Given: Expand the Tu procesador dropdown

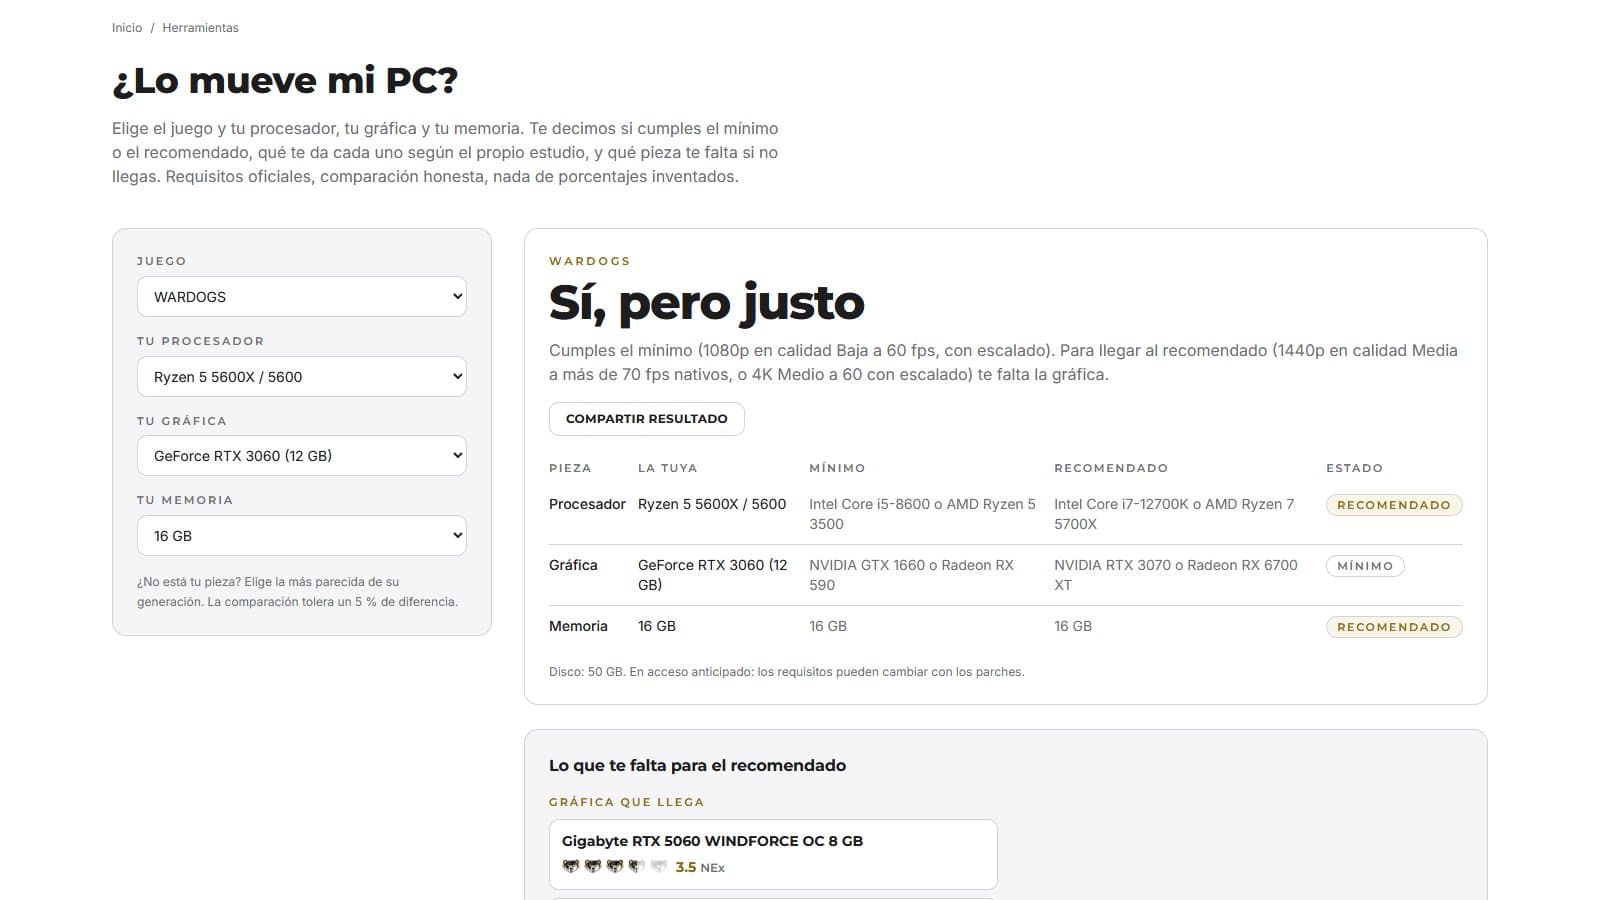Looking at the screenshot, I should point(301,377).
